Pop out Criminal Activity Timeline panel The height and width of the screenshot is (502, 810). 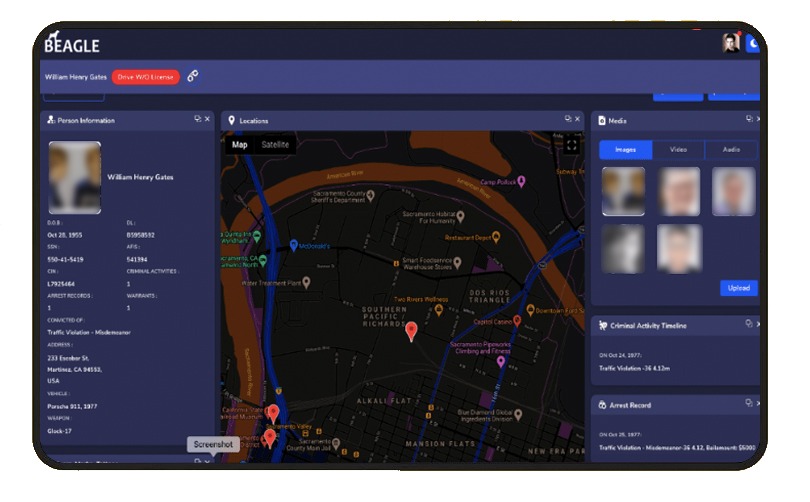pyautogui.click(x=749, y=324)
